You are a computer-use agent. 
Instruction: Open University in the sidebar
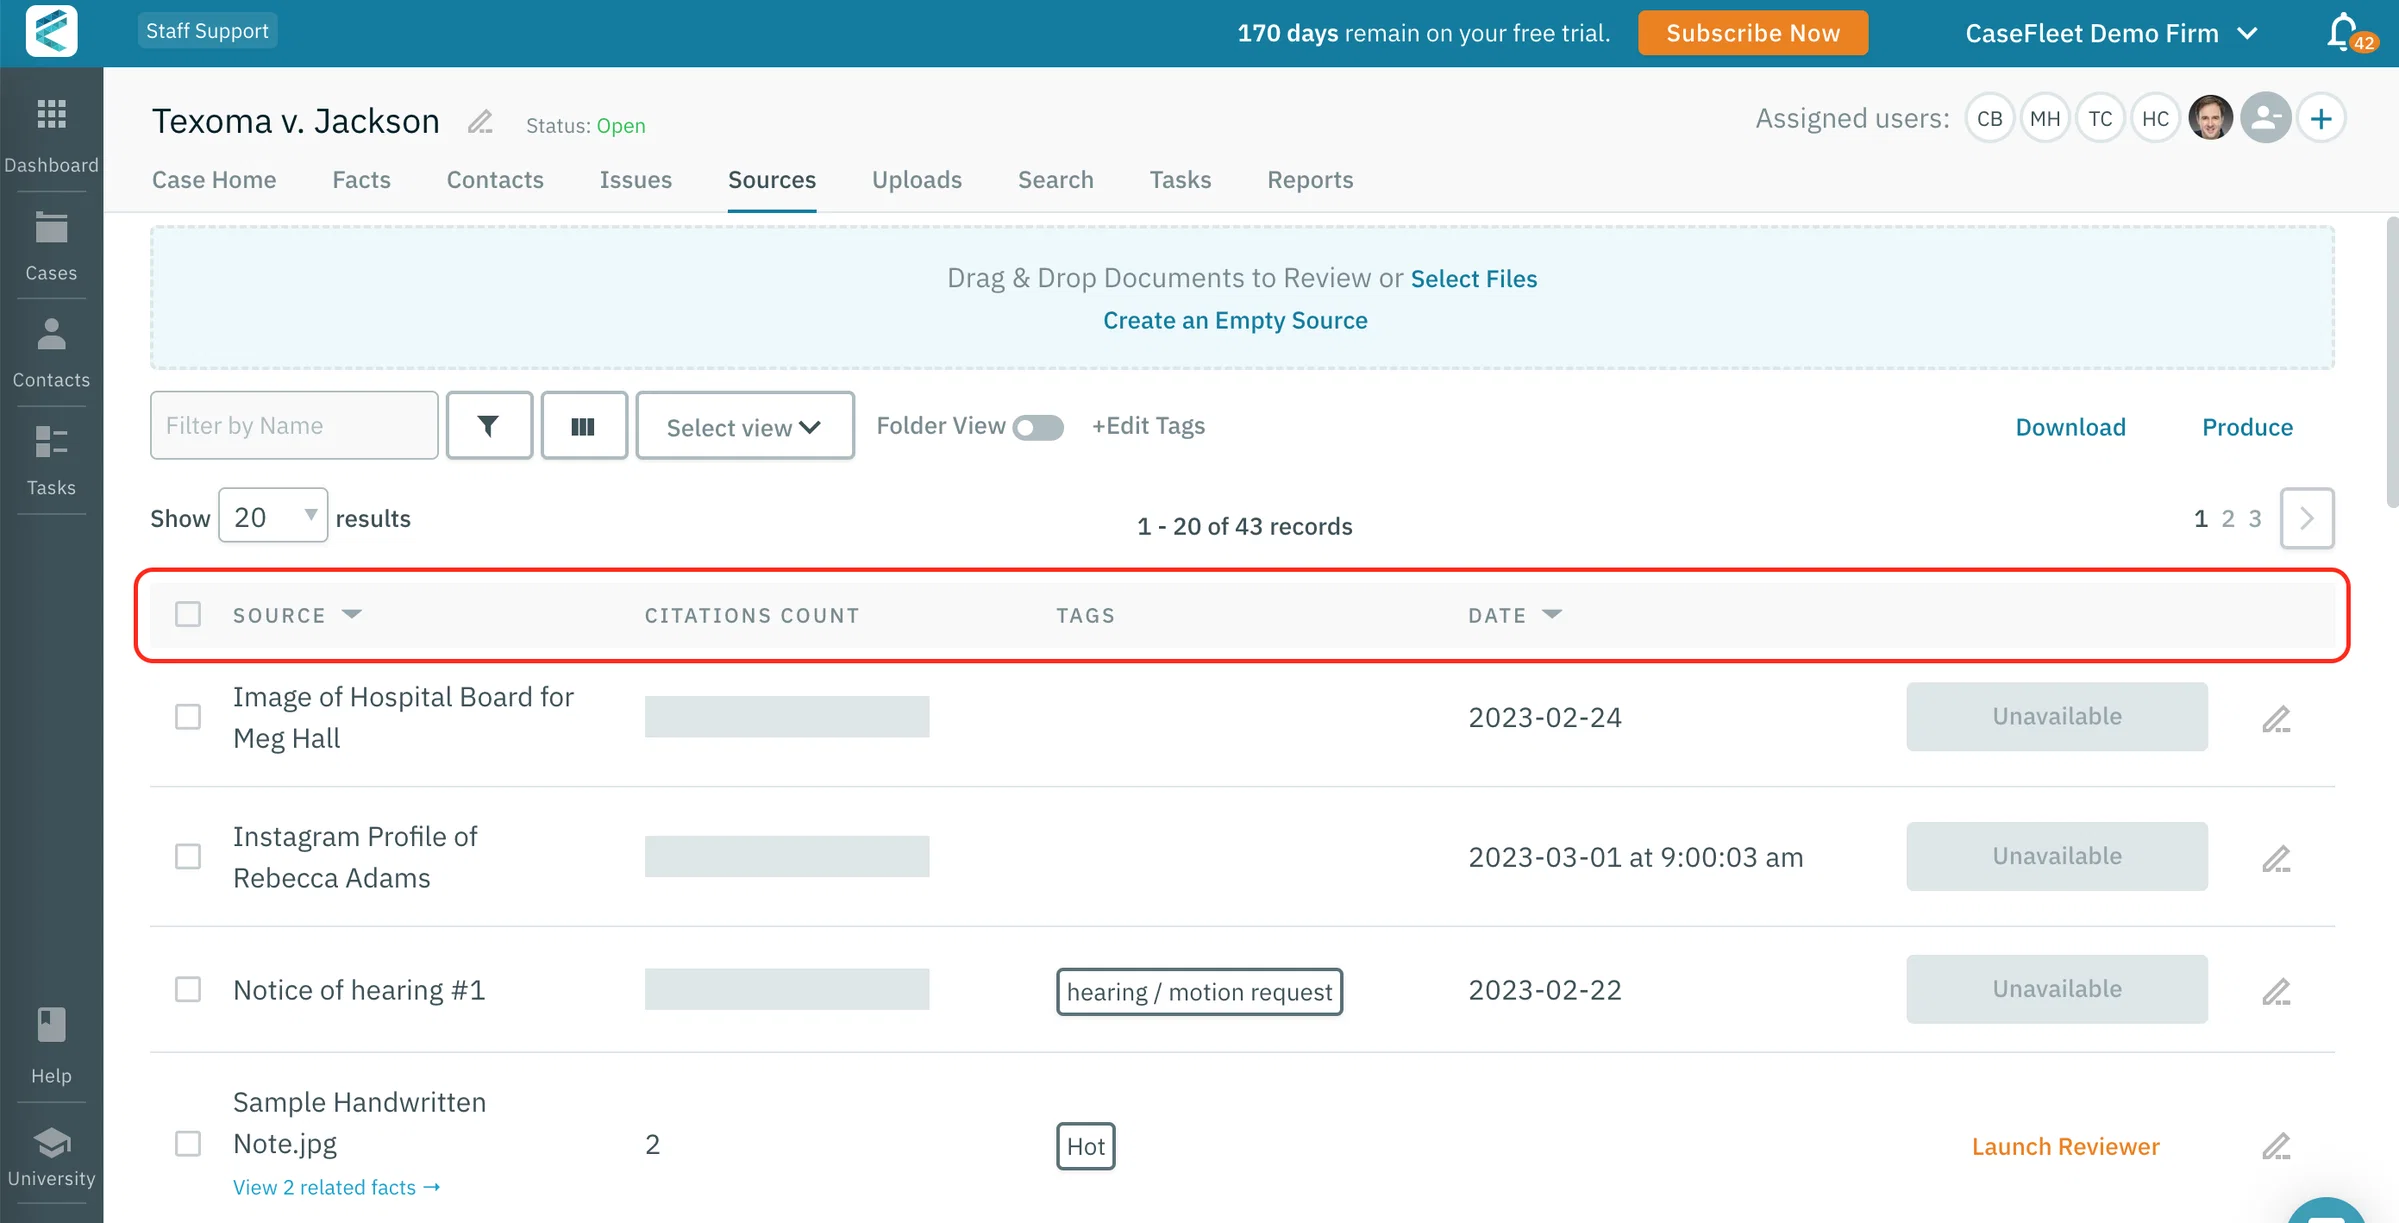click(51, 1156)
